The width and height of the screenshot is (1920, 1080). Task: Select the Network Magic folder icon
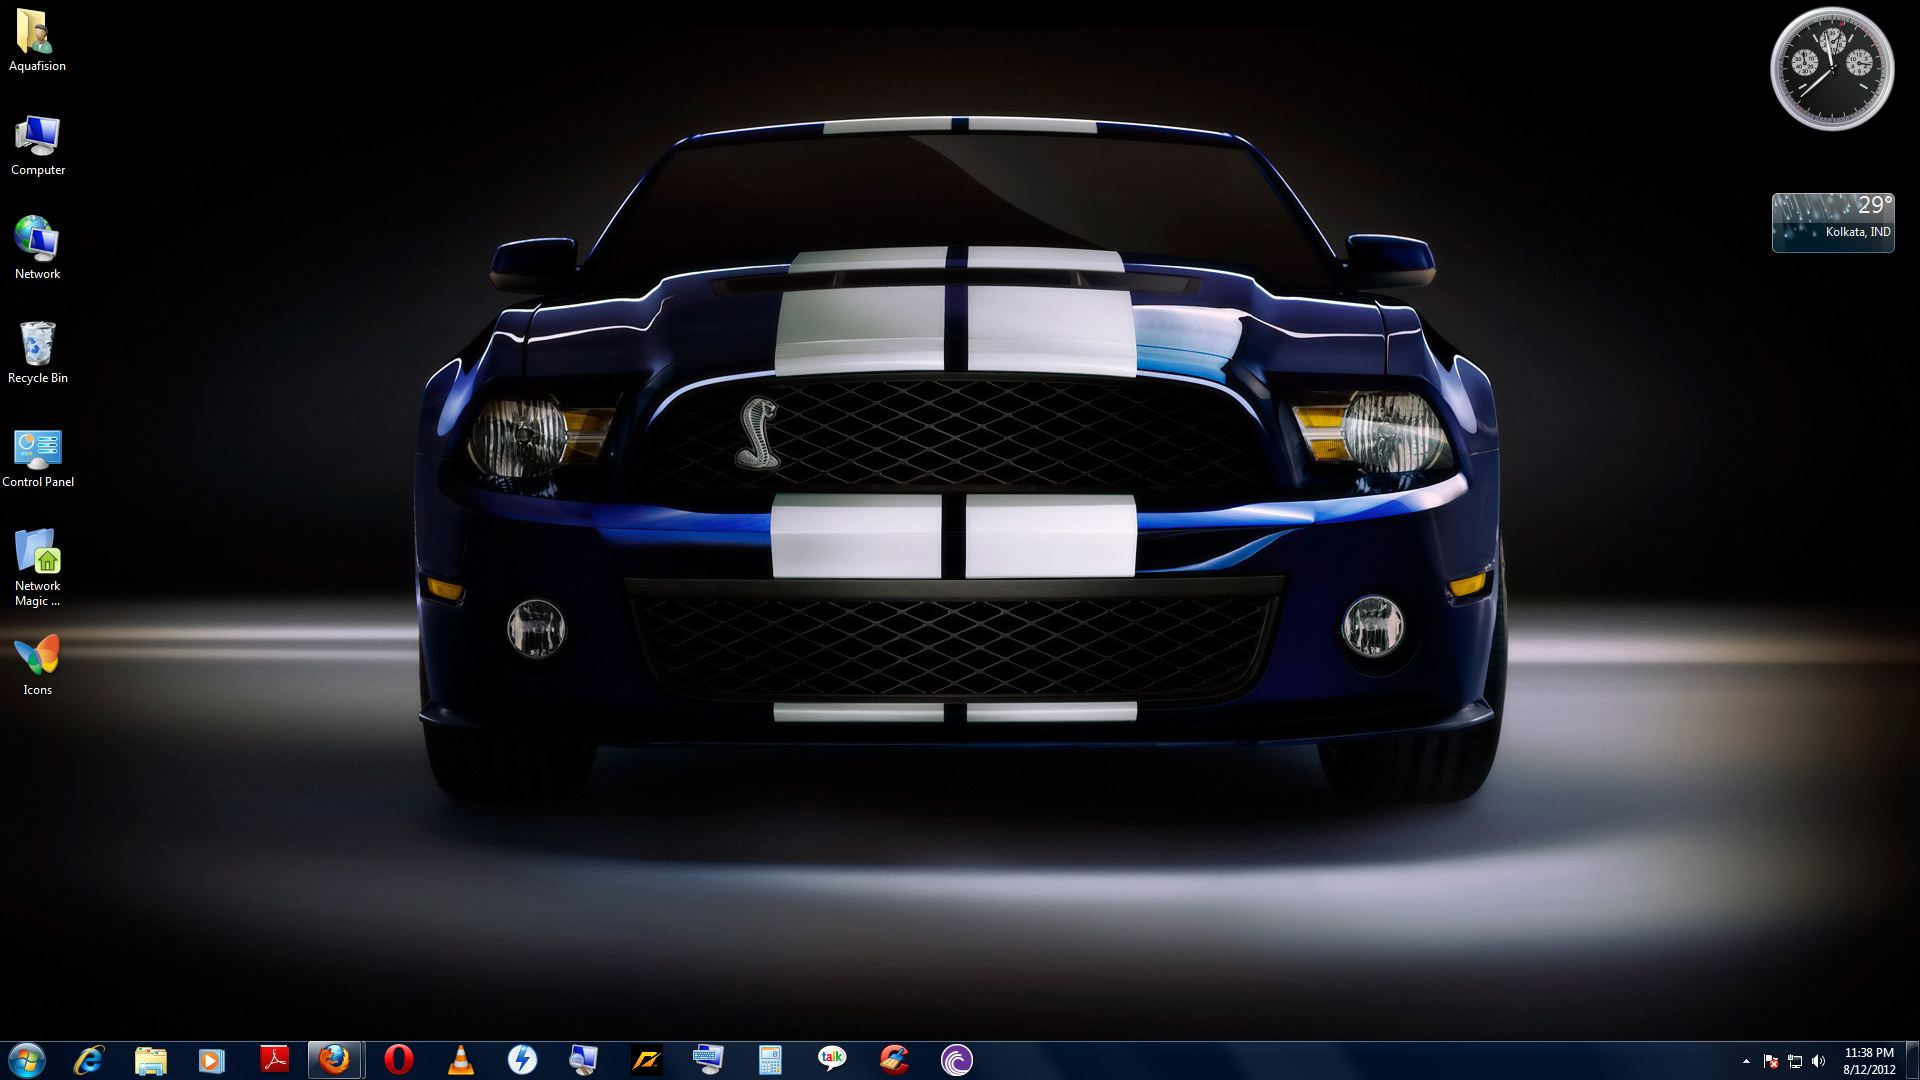click(37, 568)
